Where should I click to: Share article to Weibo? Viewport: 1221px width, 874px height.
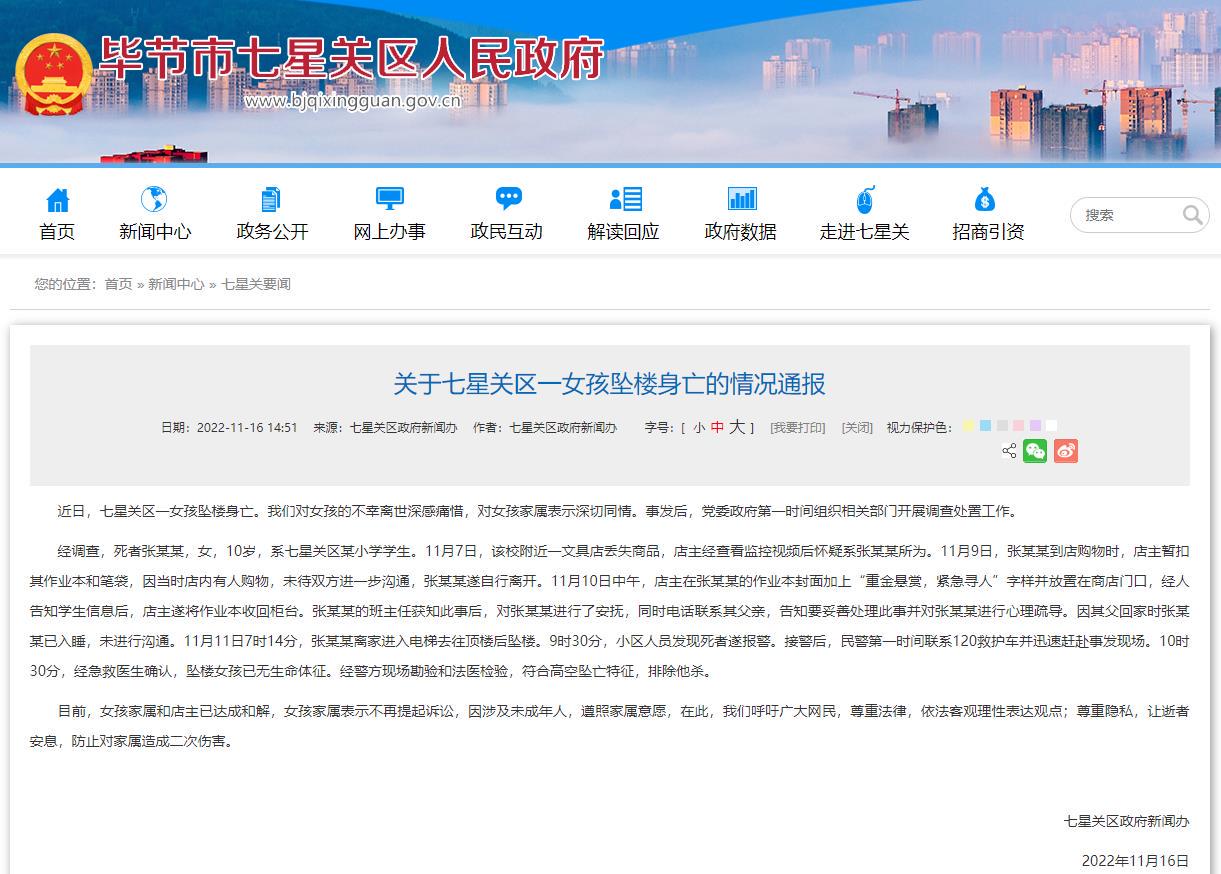click(1065, 451)
